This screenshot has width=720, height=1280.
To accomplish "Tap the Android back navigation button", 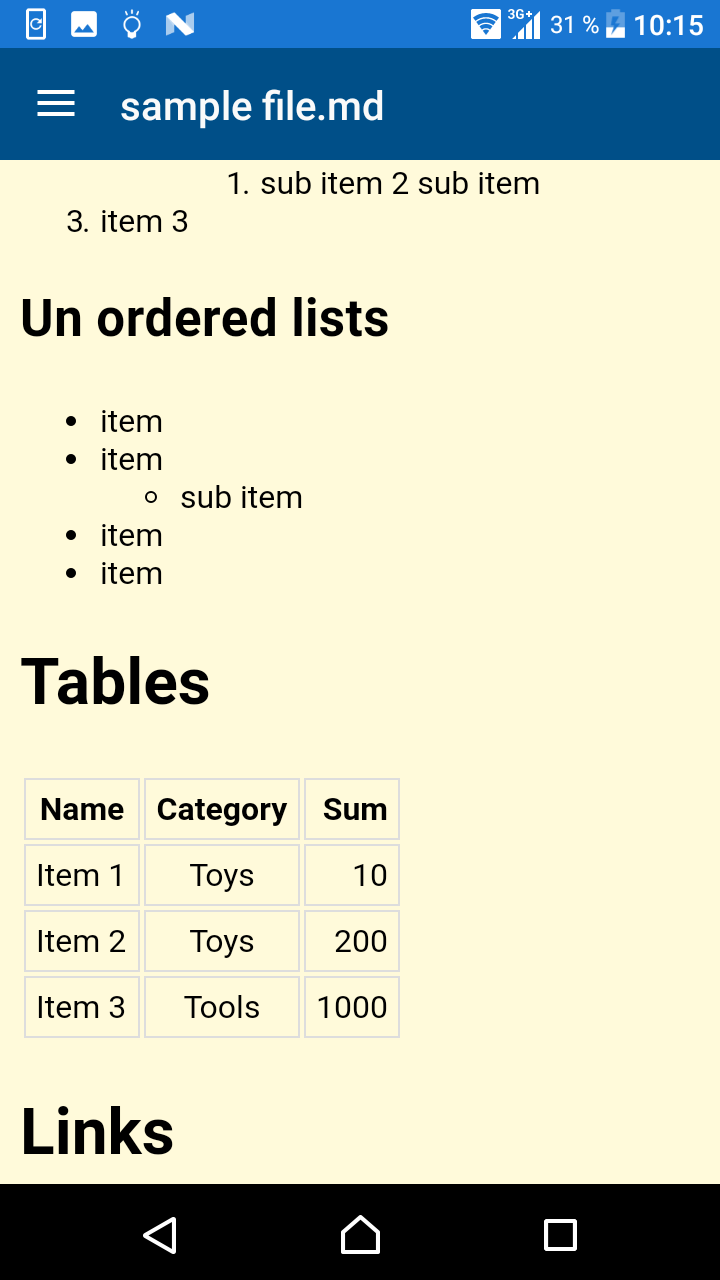I will pos(160,1235).
